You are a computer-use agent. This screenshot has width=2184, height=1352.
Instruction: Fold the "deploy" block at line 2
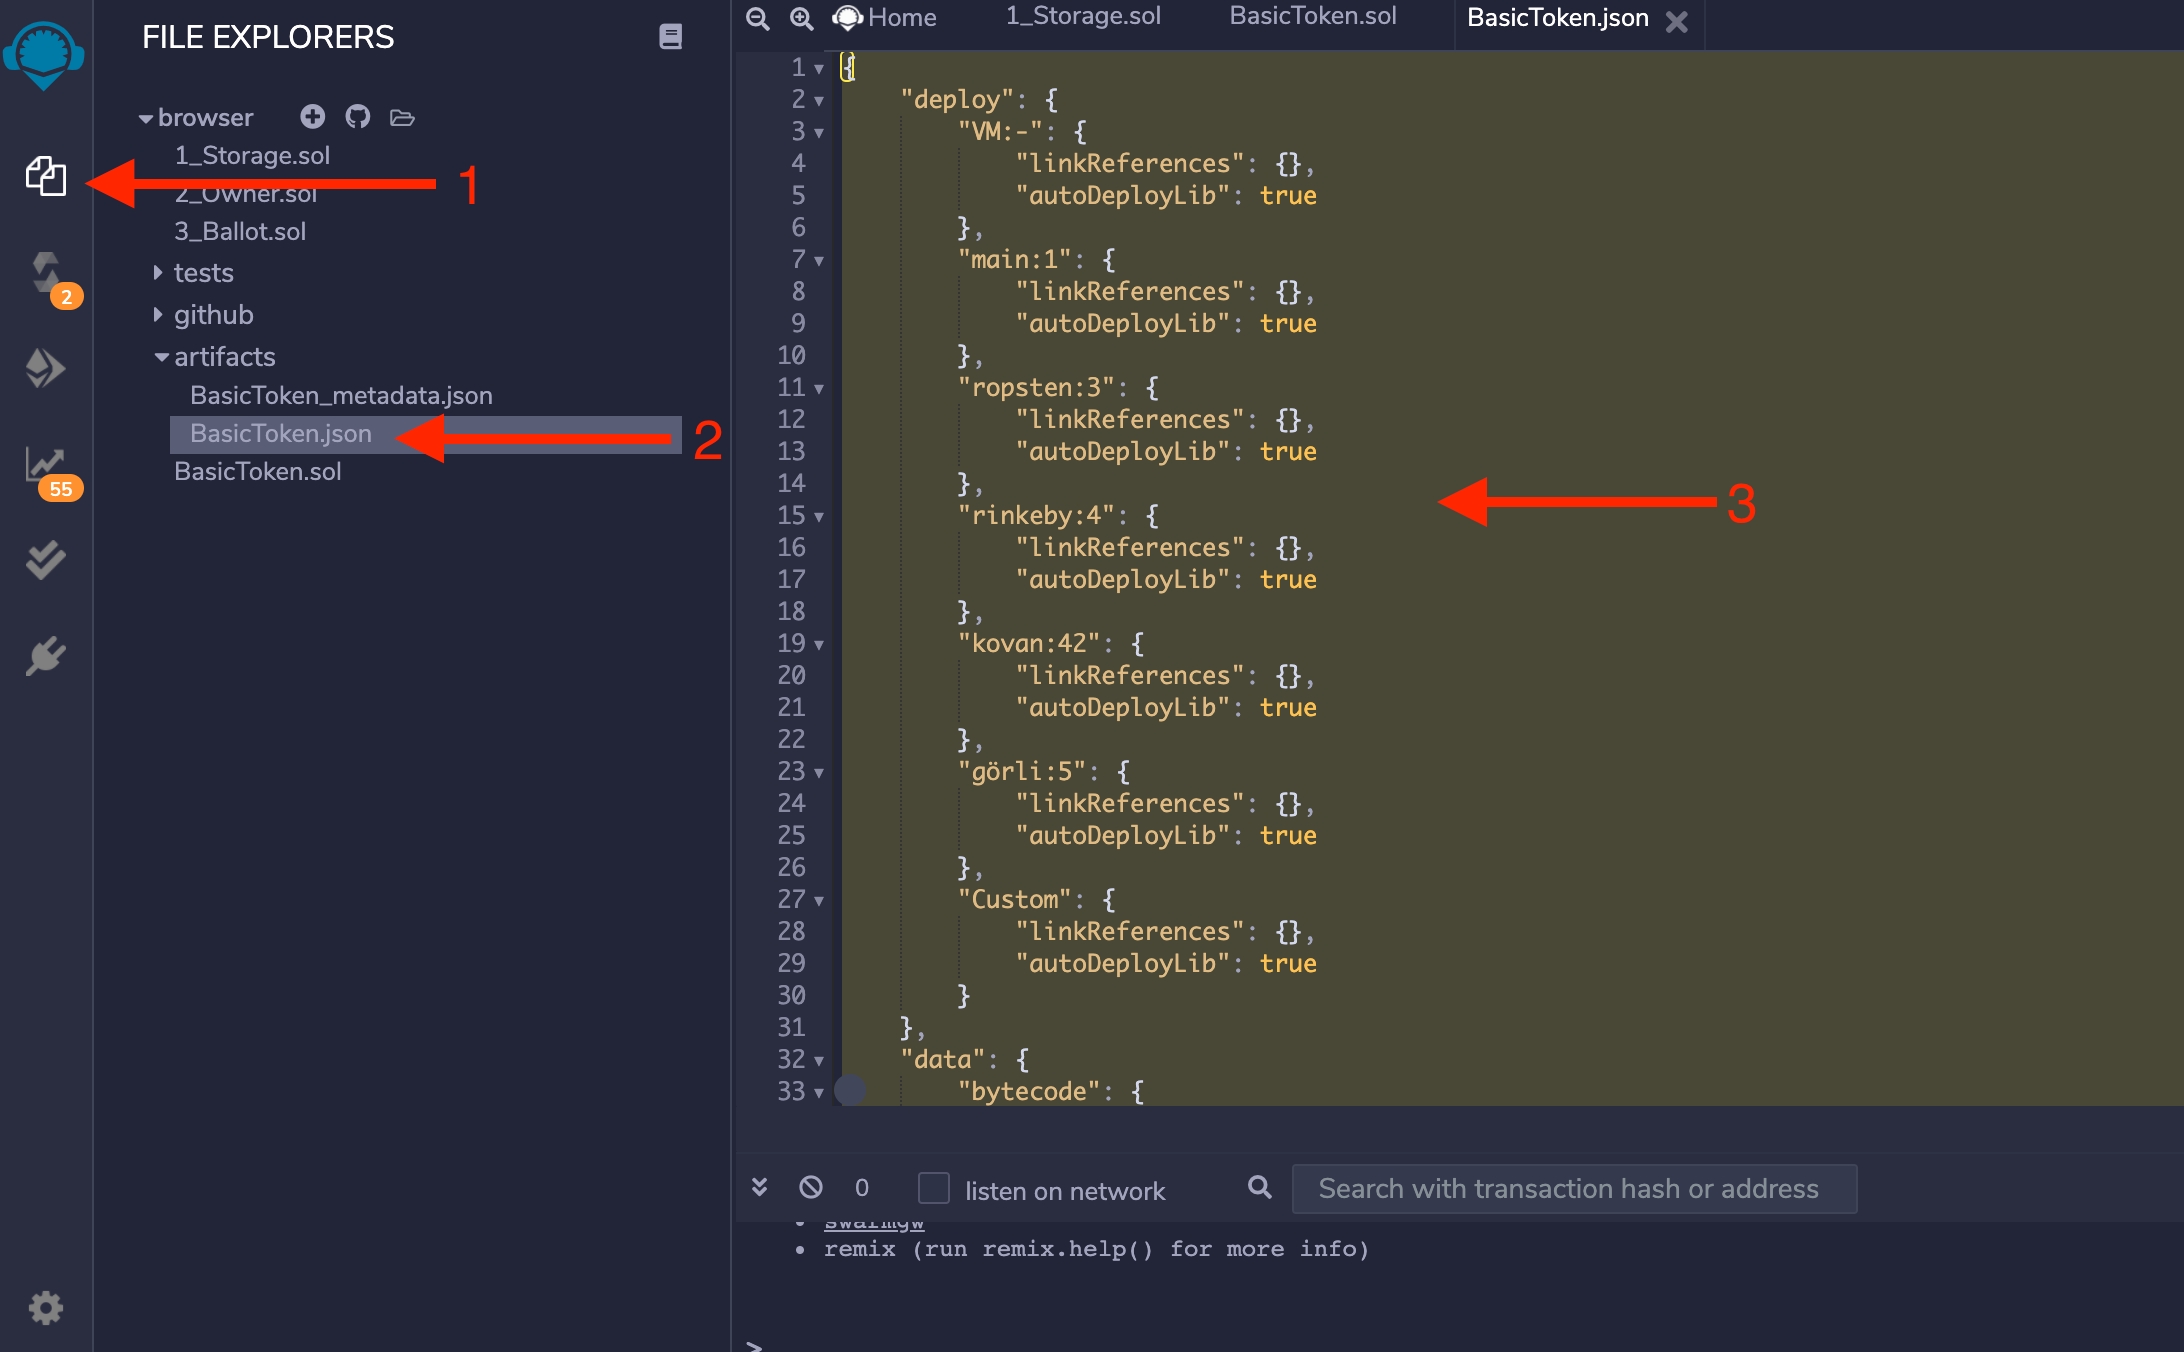pyautogui.click(x=819, y=100)
